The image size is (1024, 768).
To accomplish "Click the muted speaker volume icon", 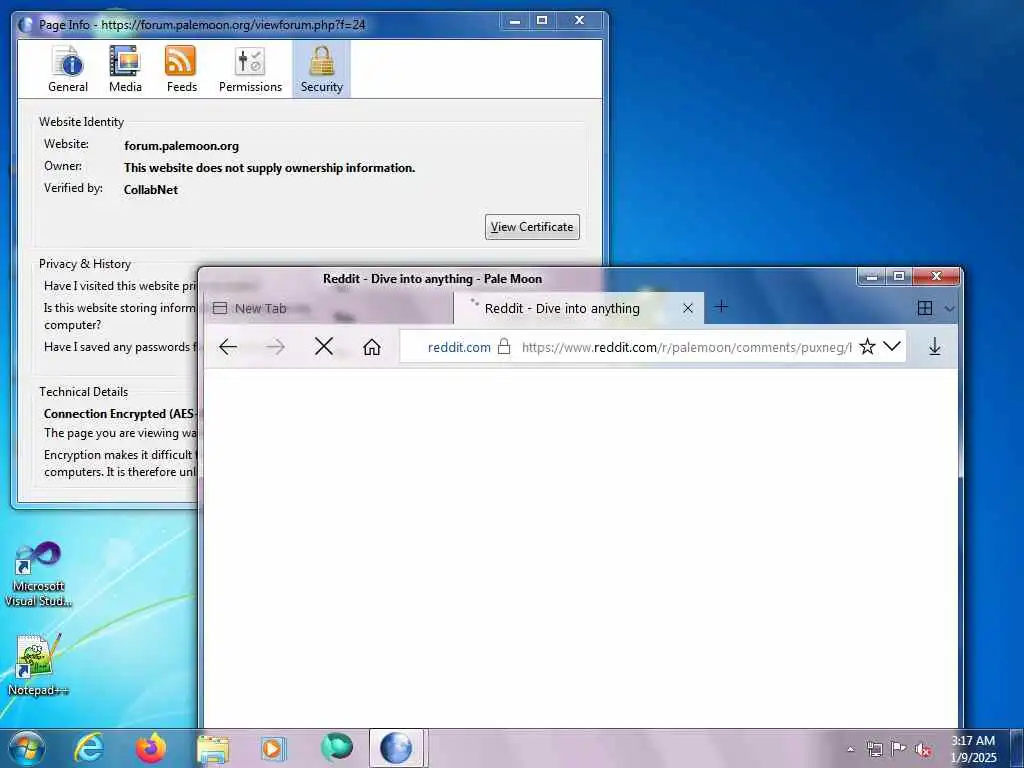I will (923, 750).
